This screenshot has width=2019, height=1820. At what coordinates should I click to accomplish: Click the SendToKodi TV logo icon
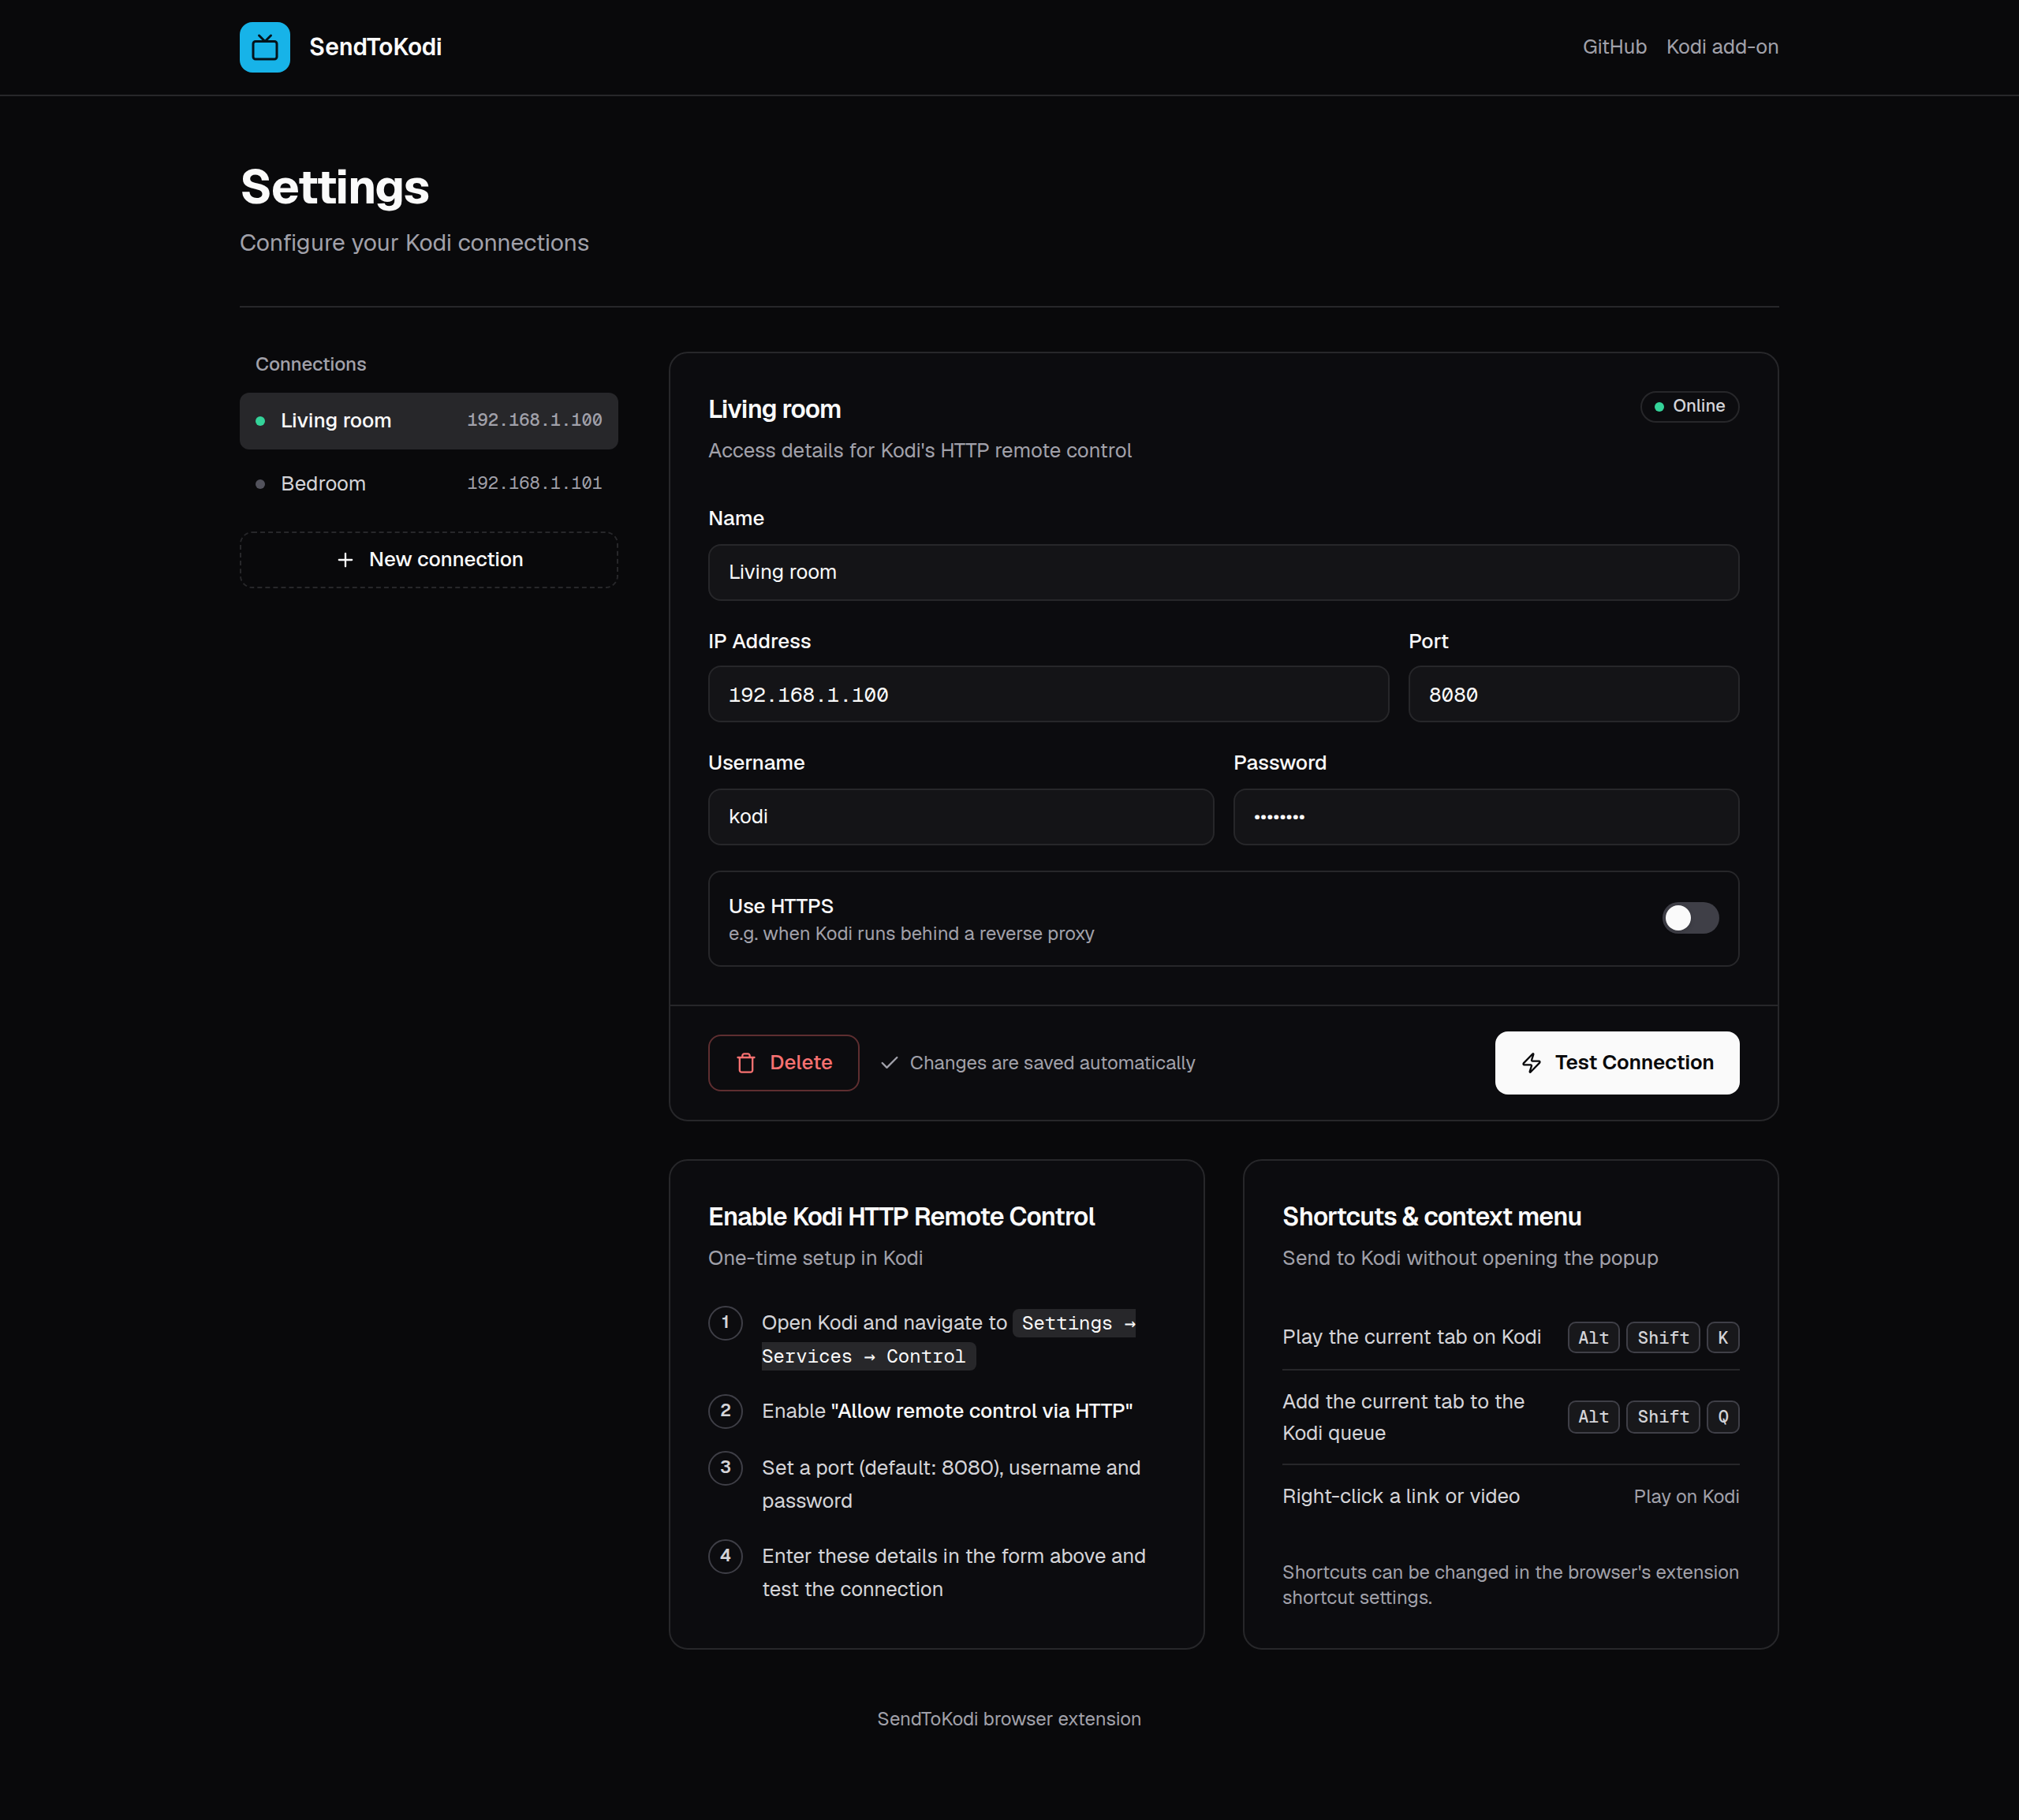[x=264, y=47]
